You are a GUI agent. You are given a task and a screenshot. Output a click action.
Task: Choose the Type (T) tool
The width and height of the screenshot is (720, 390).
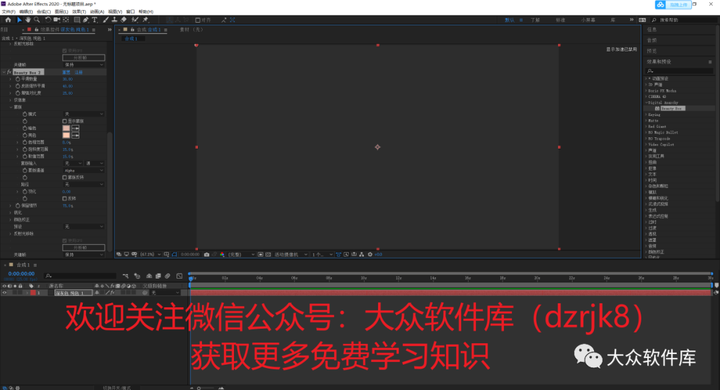pyautogui.click(x=95, y=20)
